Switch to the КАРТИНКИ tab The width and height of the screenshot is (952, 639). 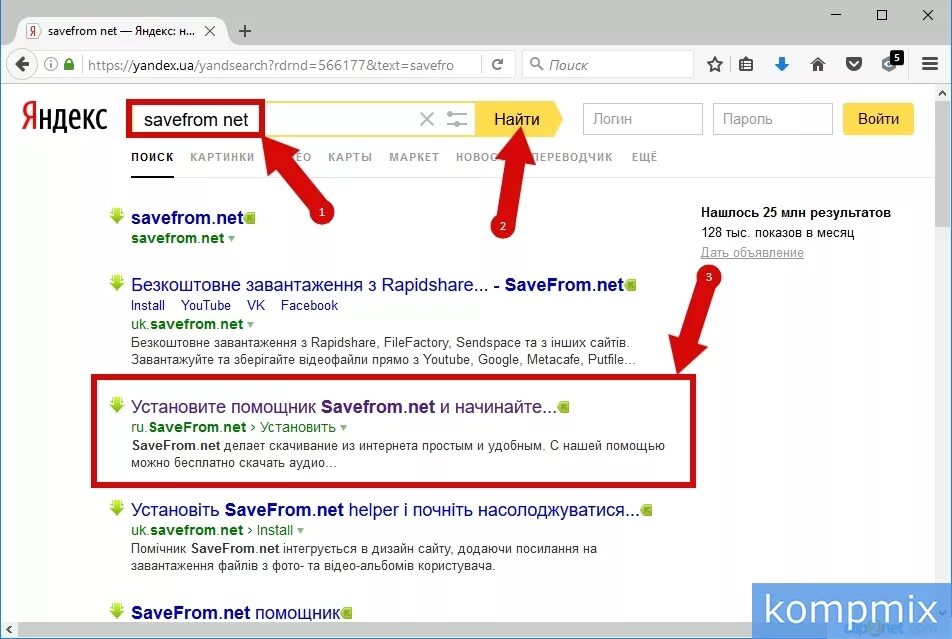click(222, 157)
